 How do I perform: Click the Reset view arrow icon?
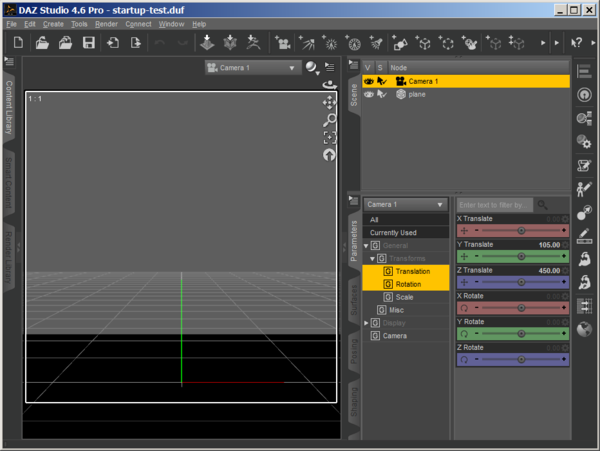point(329,155)
